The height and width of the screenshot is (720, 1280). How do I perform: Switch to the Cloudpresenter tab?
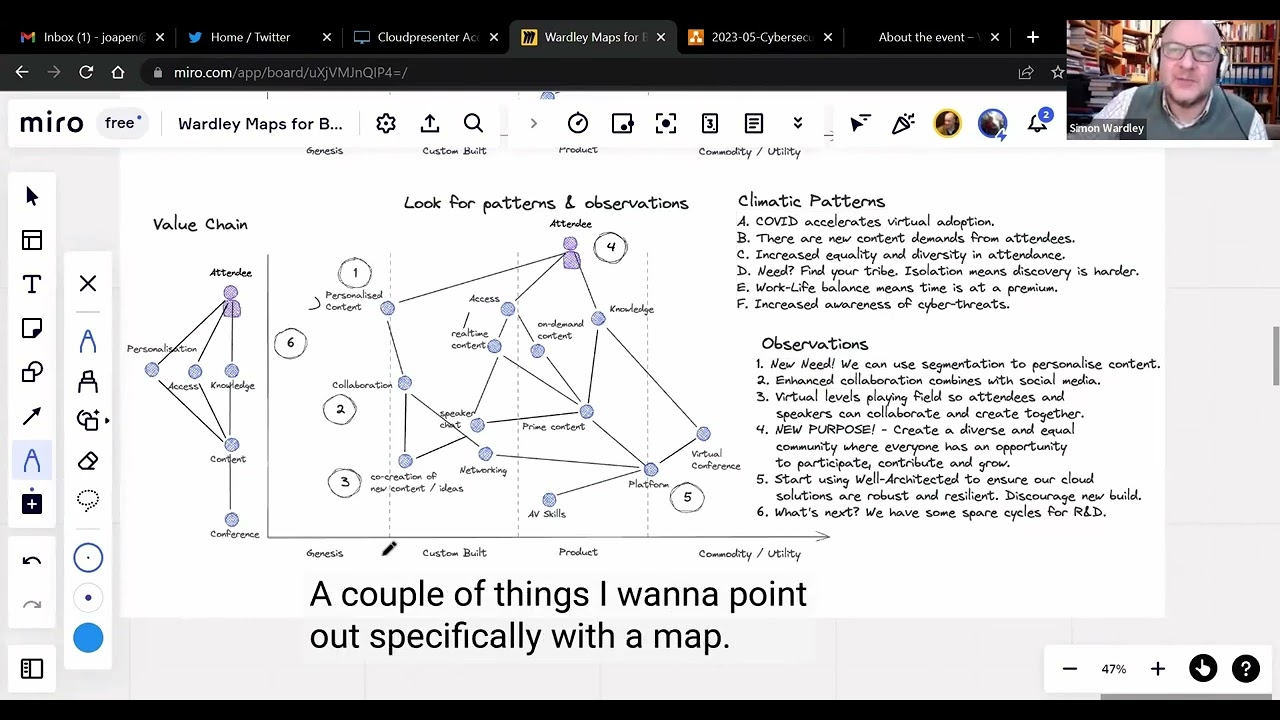click(428, 37)
